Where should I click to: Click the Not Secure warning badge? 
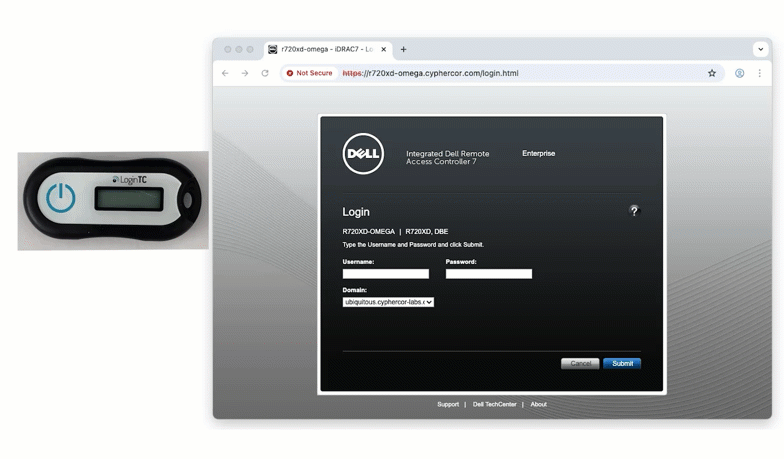tap(309, 73)
